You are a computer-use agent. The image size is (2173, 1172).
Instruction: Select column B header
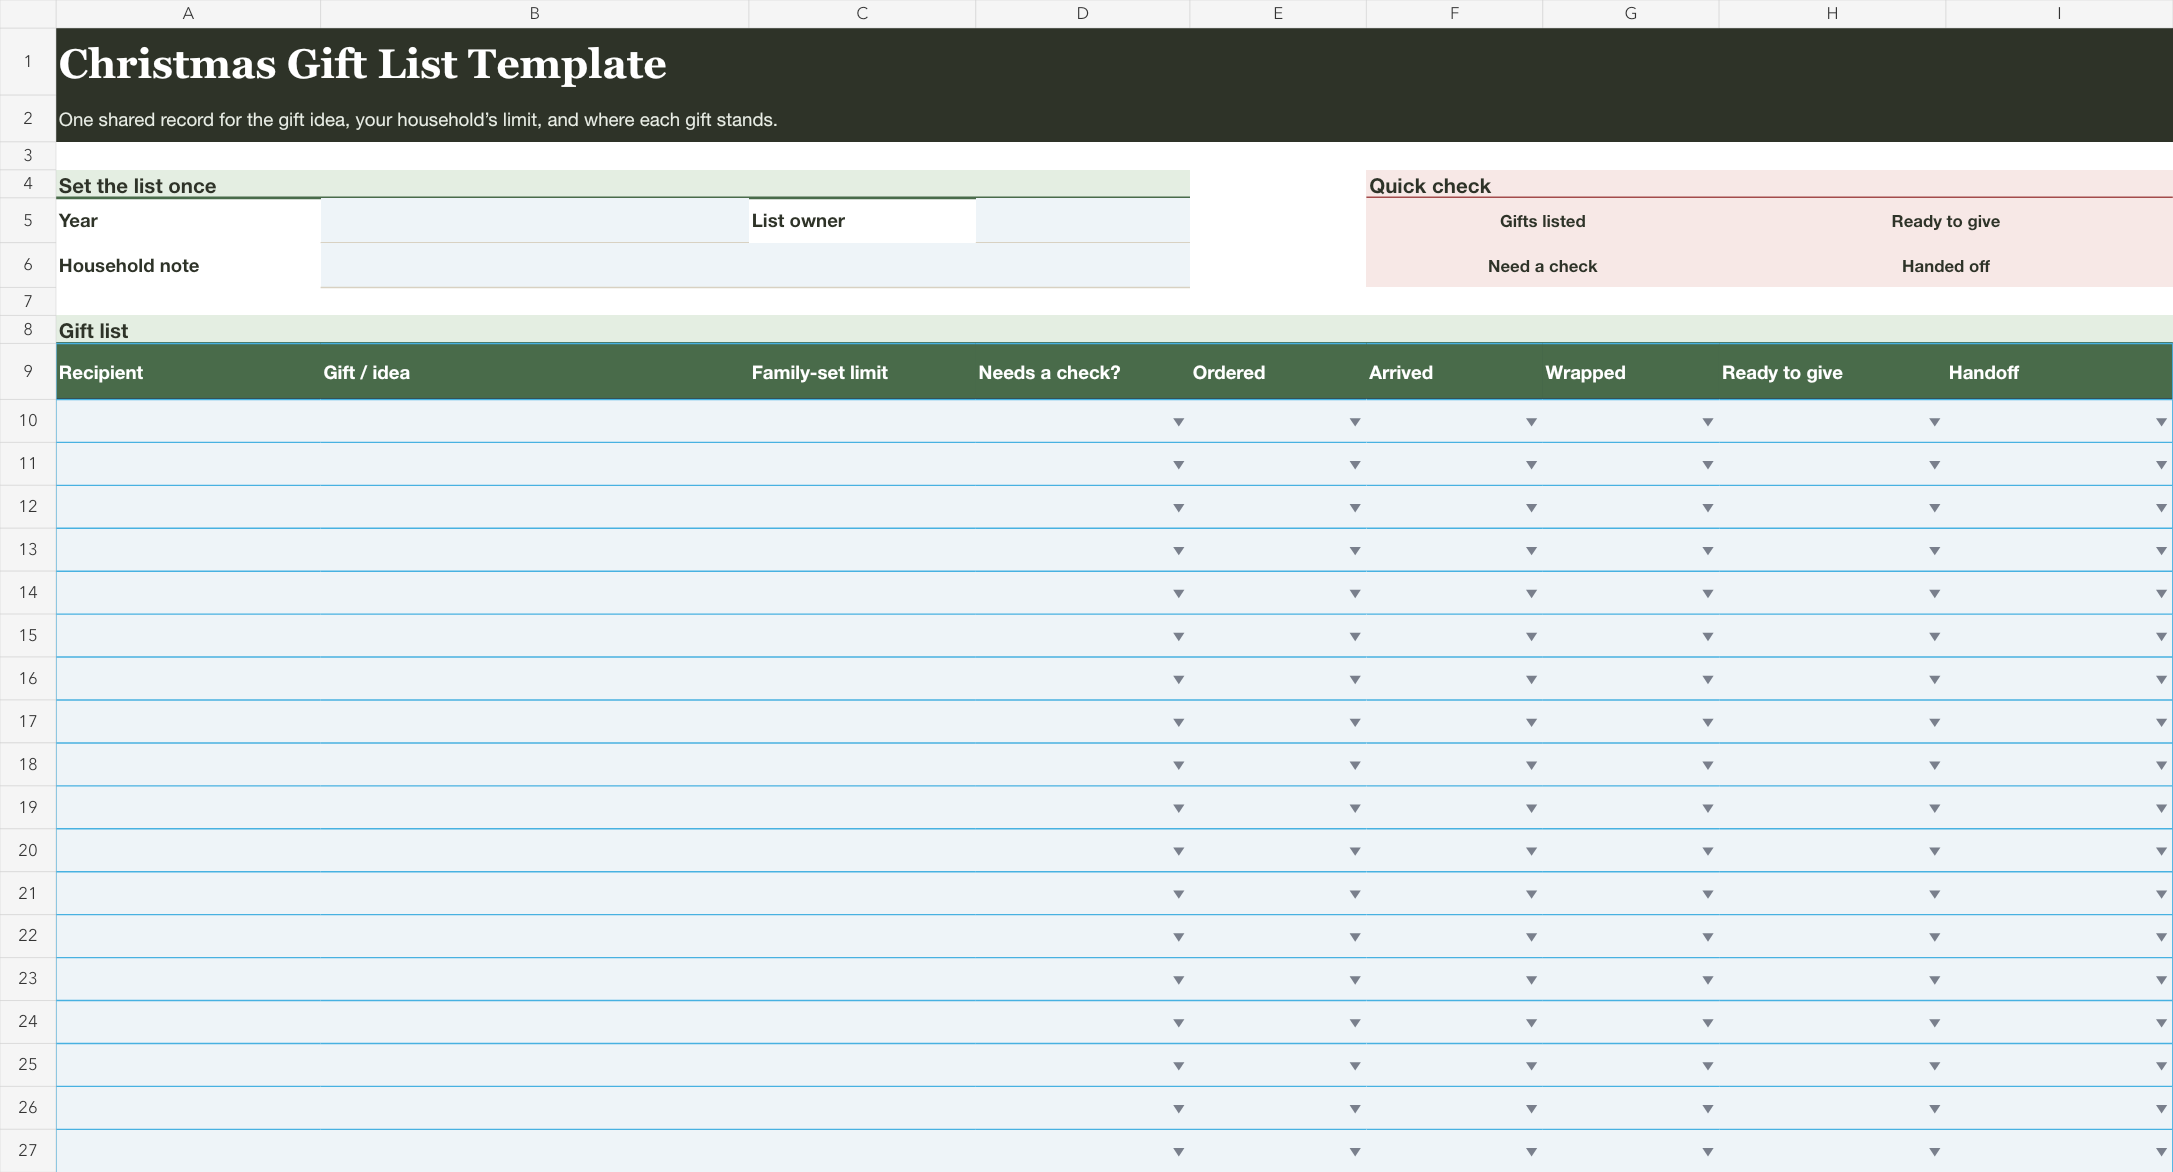point(534,14)
